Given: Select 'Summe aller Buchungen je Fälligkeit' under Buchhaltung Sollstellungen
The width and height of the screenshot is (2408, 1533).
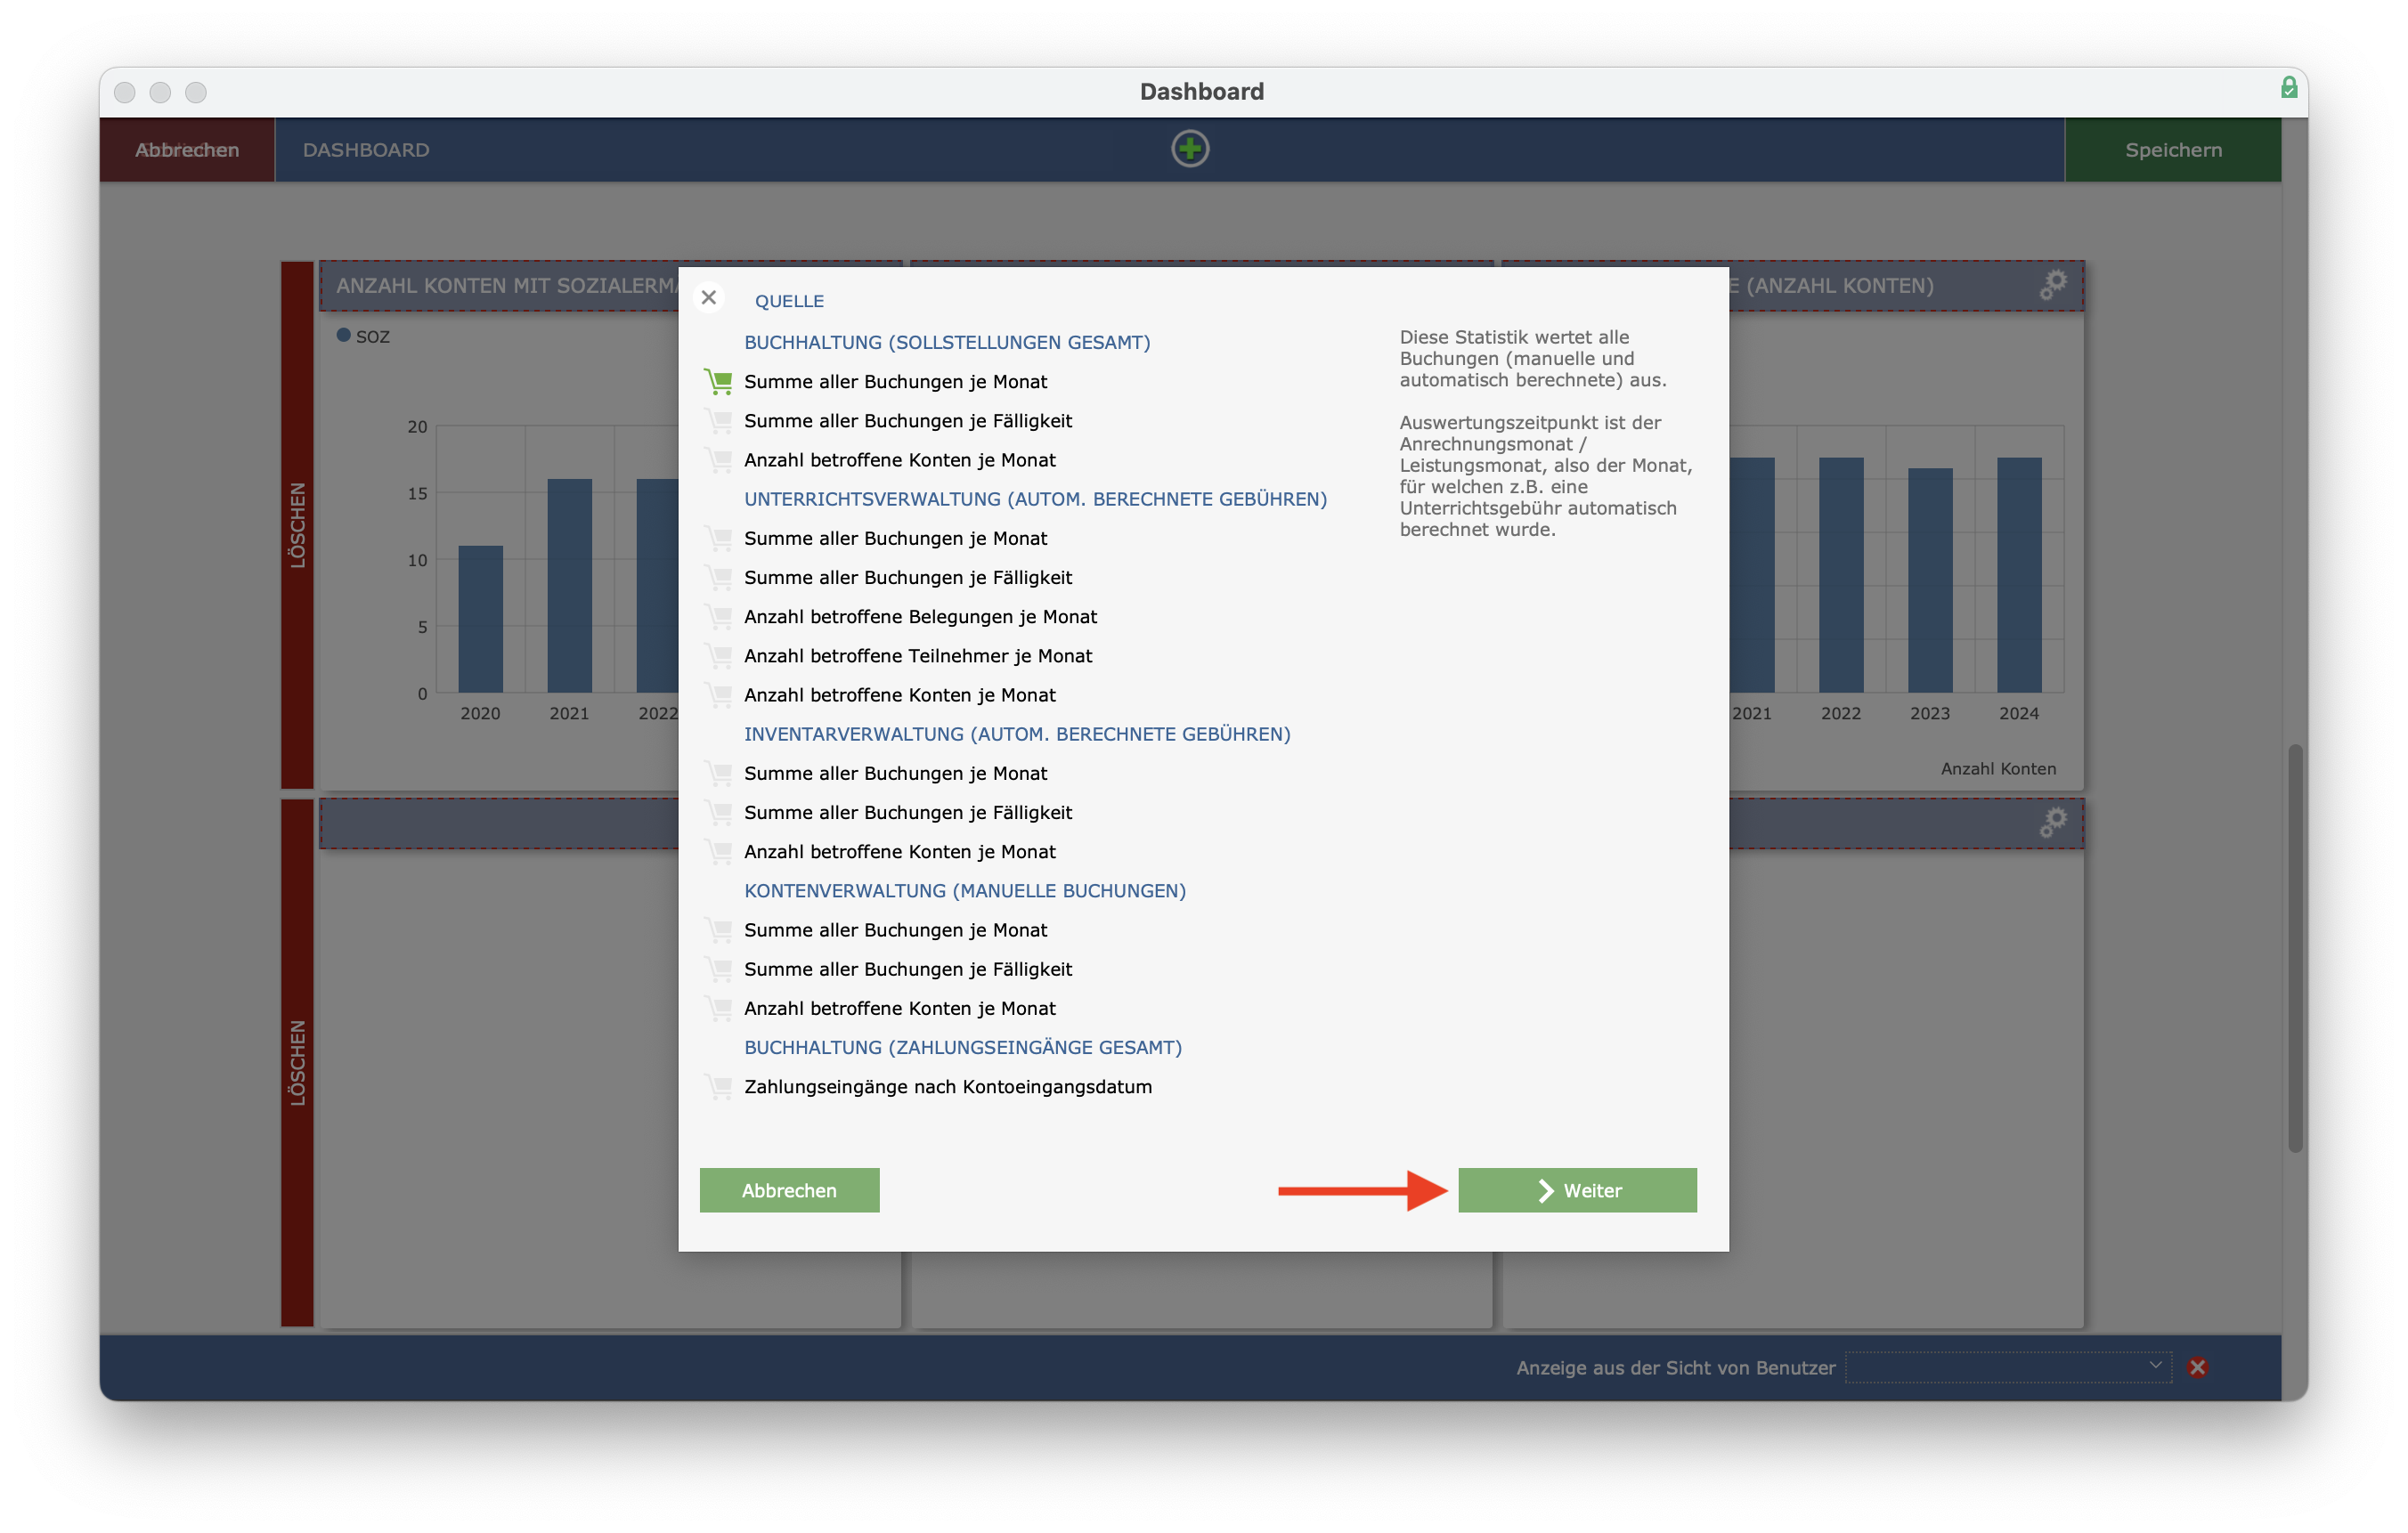Looking at the screenshot, I should [x=907, y=421].
